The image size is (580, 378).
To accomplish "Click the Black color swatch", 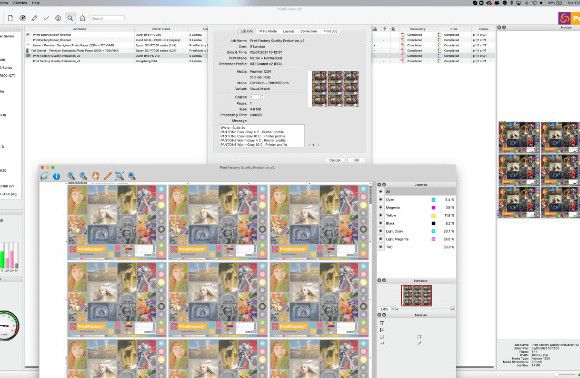I will (x=434, y=223).
